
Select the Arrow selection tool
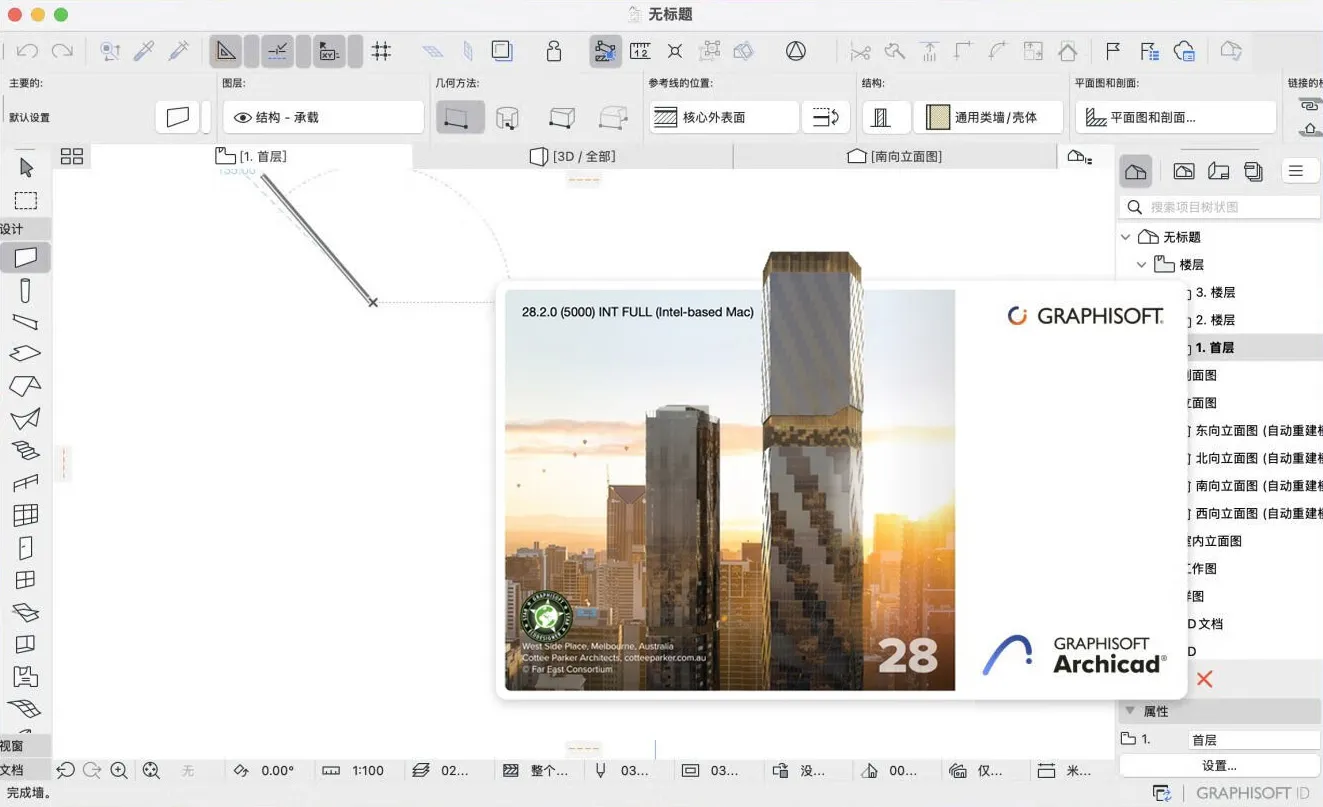click(x=26, y=167)
